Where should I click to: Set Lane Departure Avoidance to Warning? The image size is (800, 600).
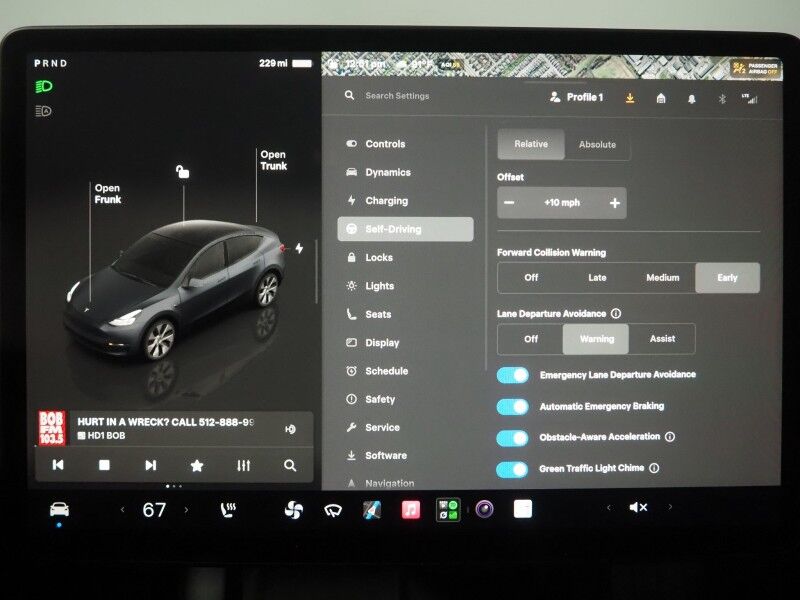tap(596, 339)
